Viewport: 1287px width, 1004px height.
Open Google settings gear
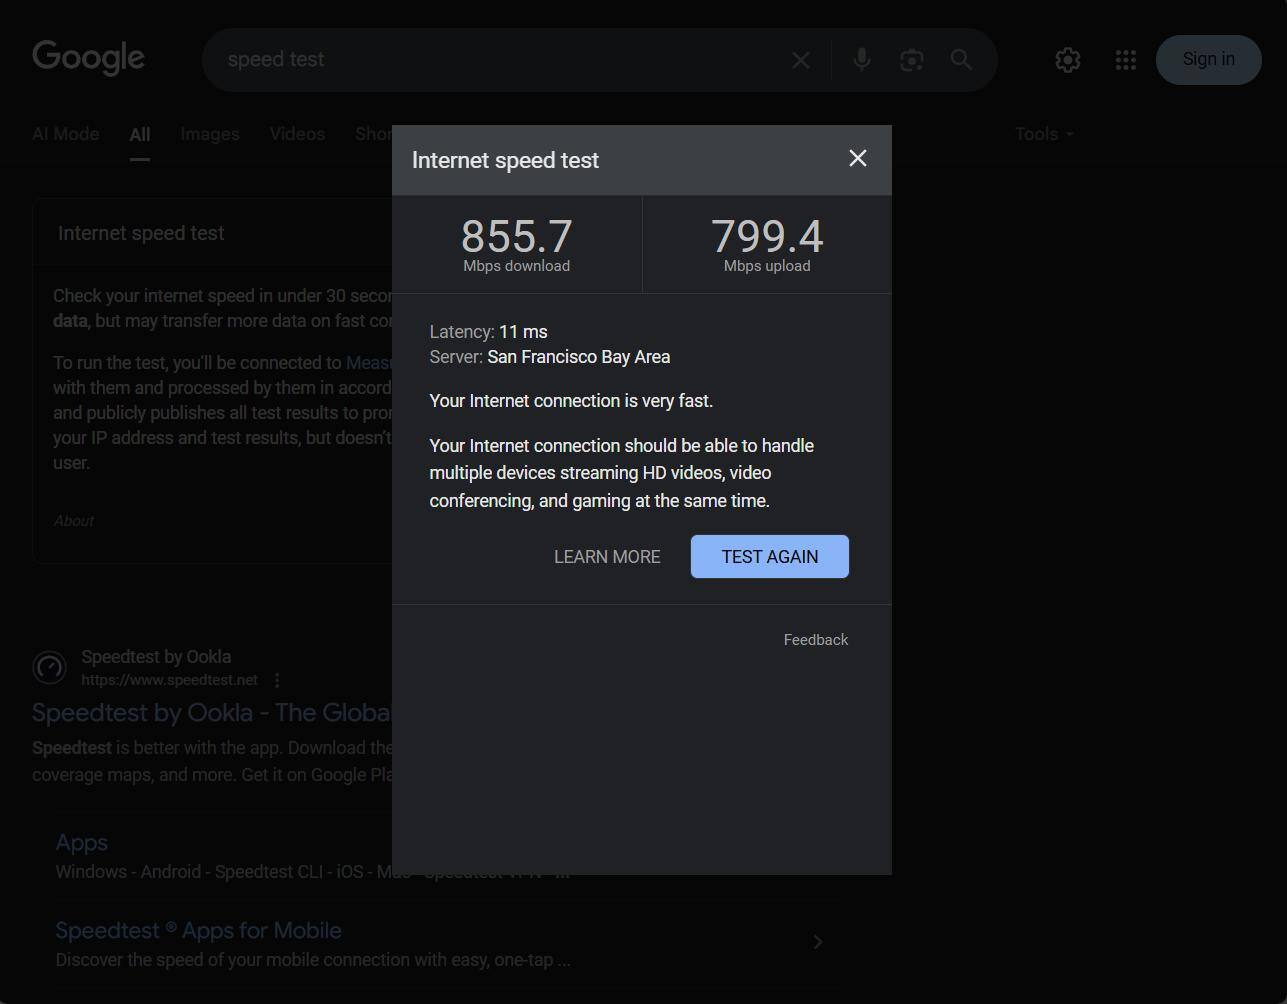pyautogui.click(x=1067, y=60)
